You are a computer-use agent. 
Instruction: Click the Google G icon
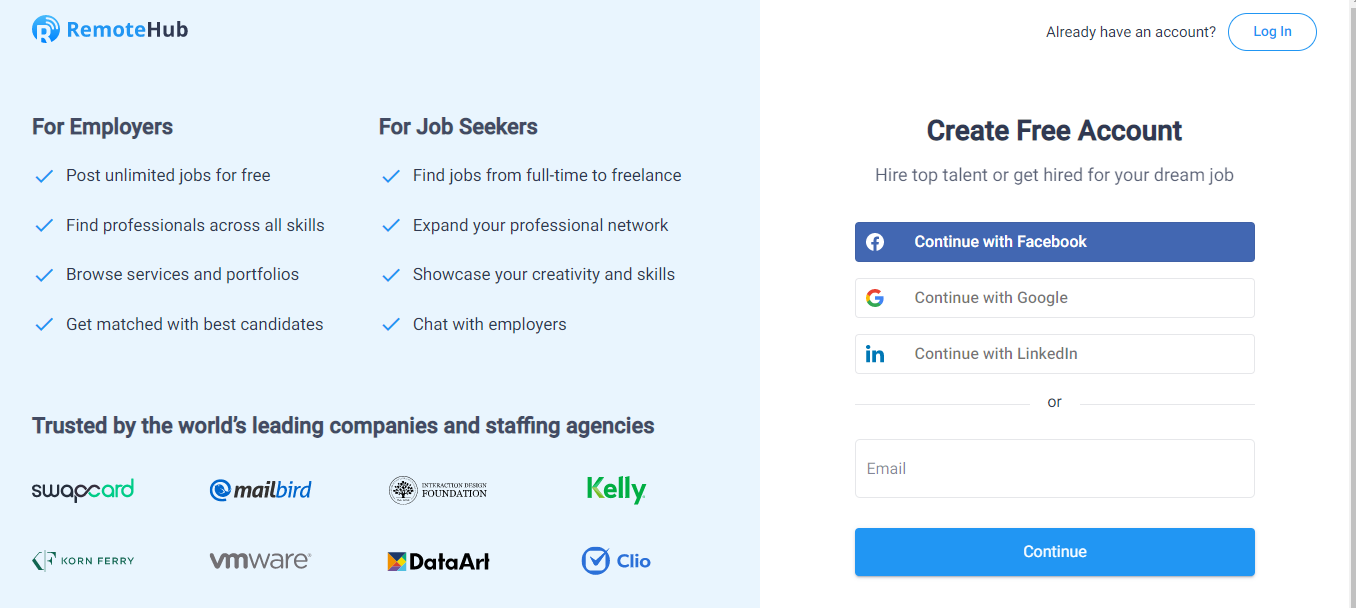pos(875,298)
